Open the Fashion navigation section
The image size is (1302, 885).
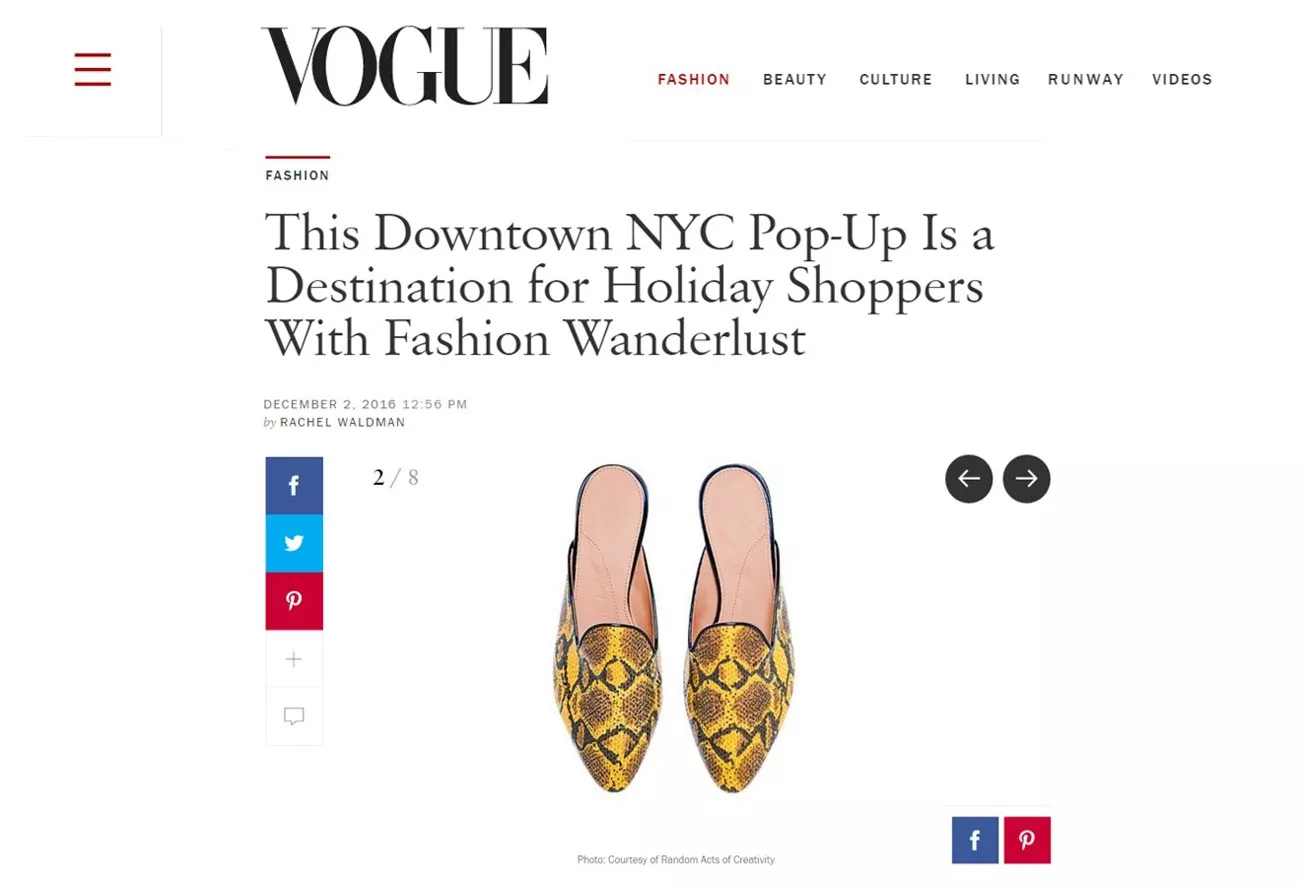(x=694, y=80)
